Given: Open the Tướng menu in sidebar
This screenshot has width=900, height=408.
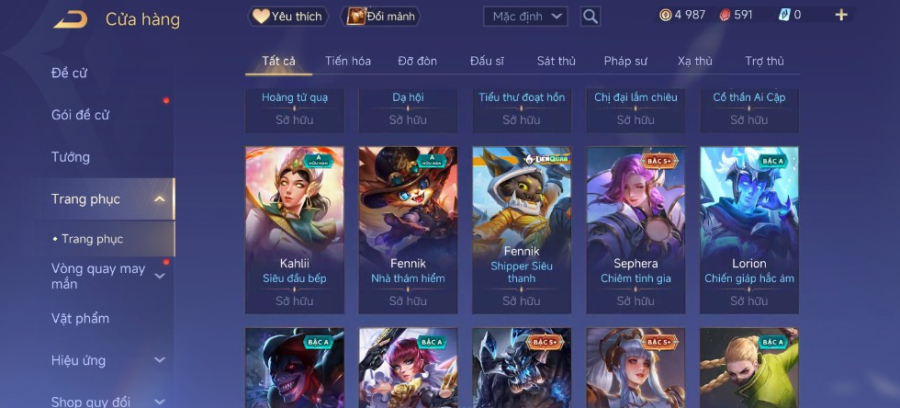Looking at the screenshot, I should click(71, 157).
